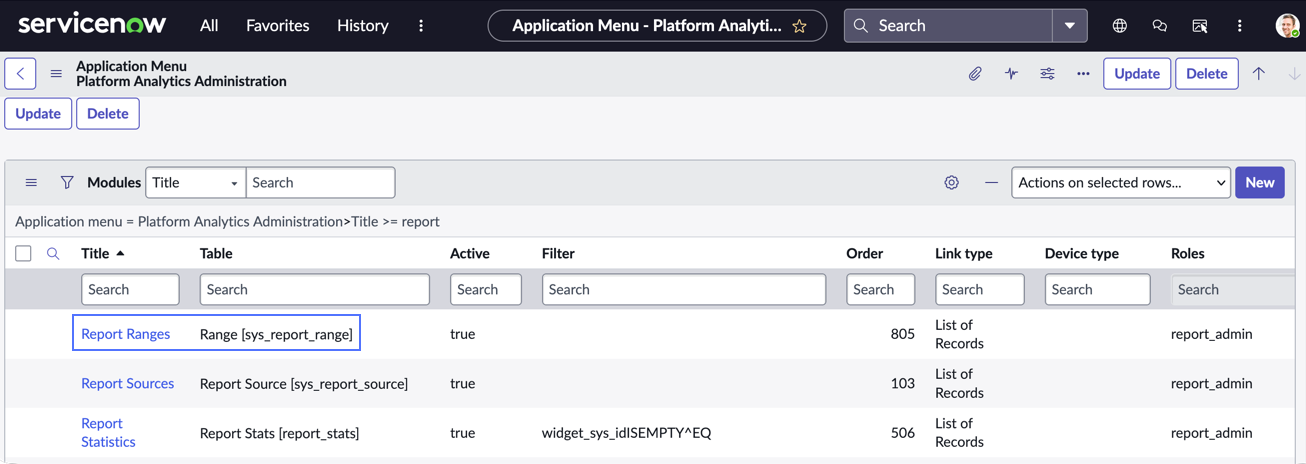Screen dimensions: 1306x464
Task: Toggle column search magnifier icon
Action: [53, 254]
